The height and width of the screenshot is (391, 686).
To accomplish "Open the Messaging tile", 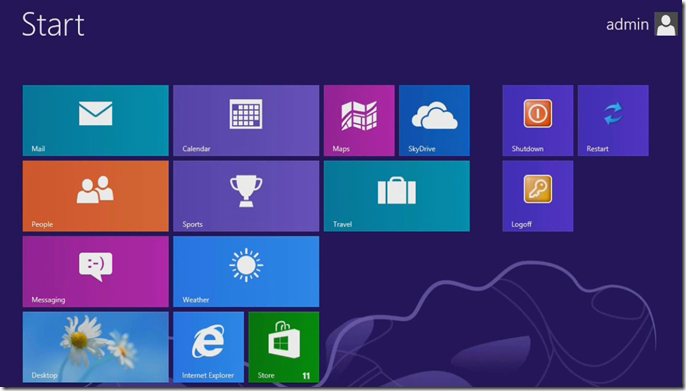I will click(x=95, y=272).
